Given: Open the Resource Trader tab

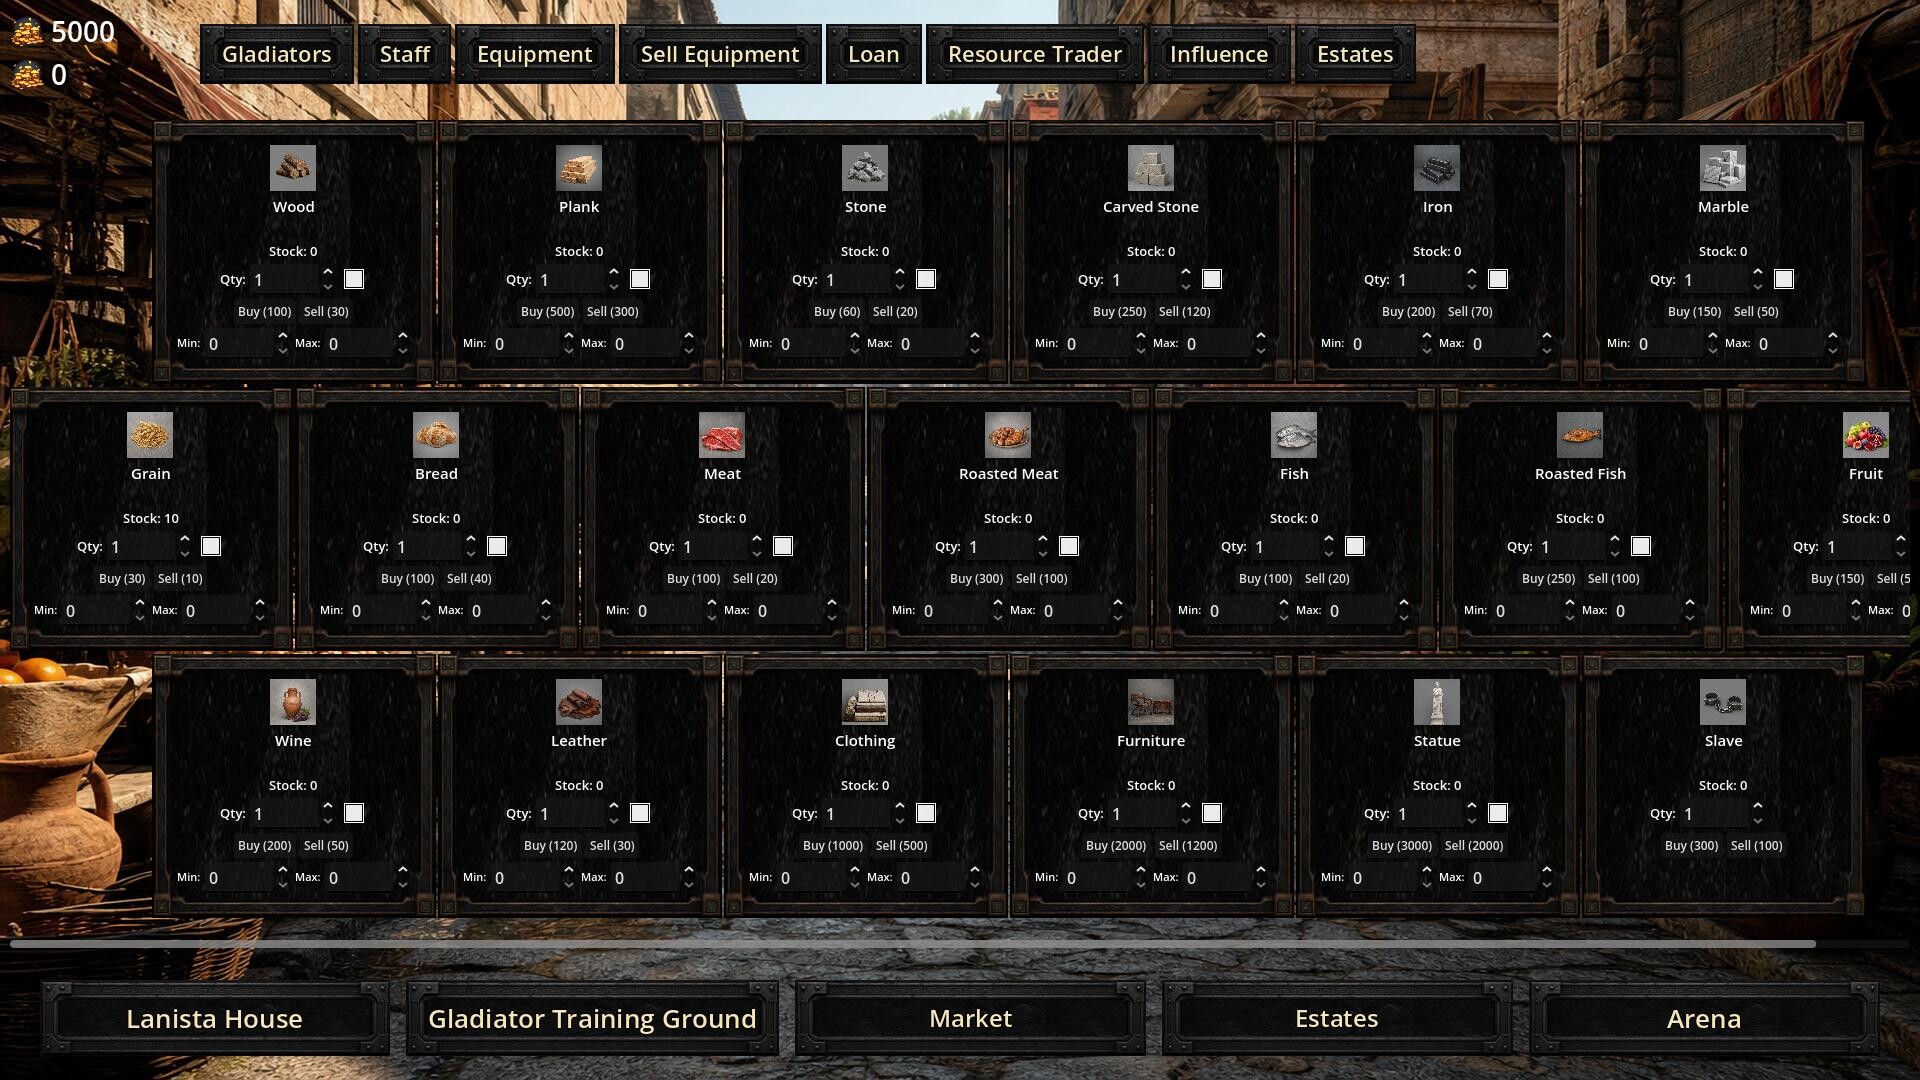Looking at the screenshot, I should (1035, 54).
